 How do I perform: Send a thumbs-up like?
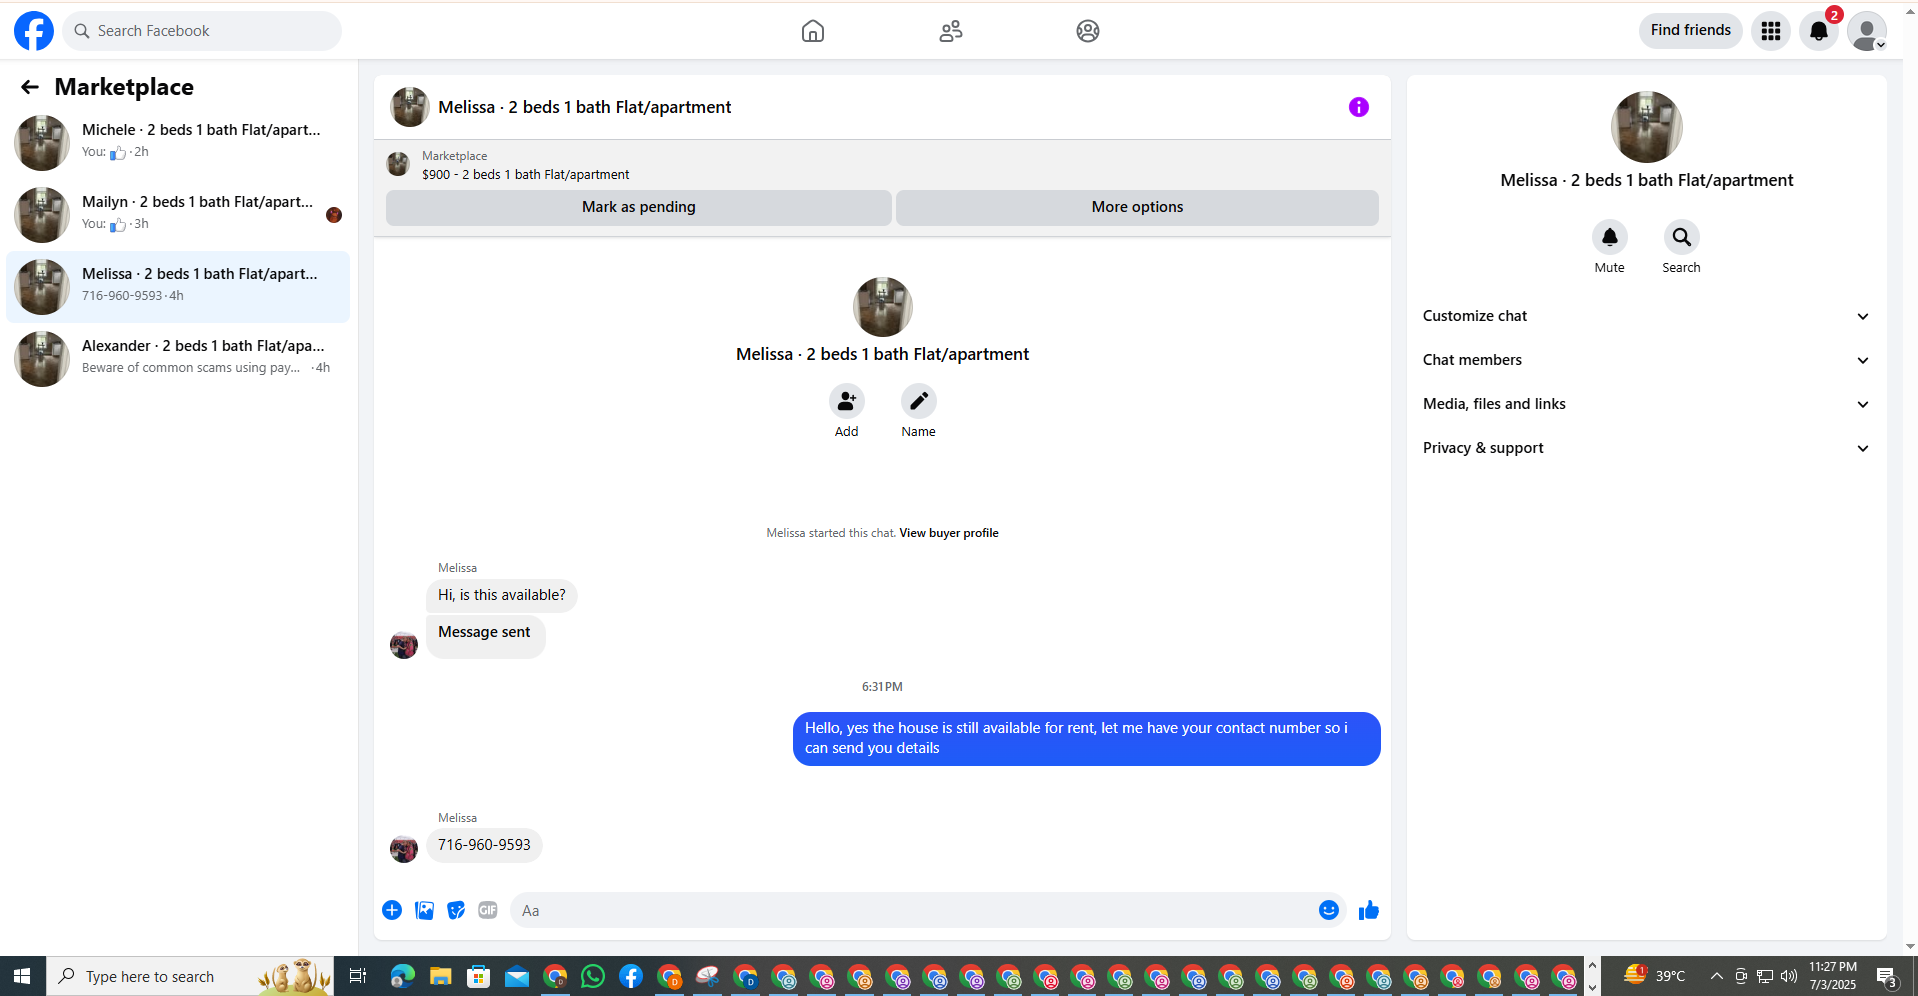1369,910
